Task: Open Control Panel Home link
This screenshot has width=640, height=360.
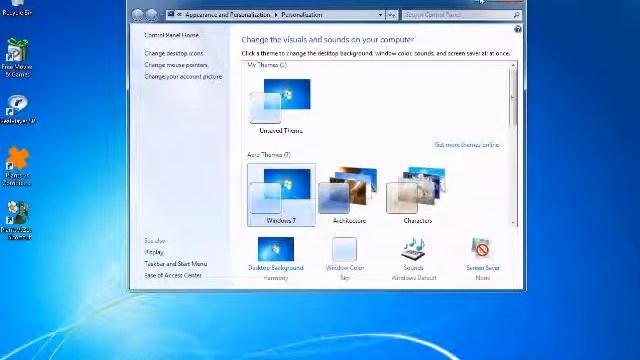Action: 171,35
